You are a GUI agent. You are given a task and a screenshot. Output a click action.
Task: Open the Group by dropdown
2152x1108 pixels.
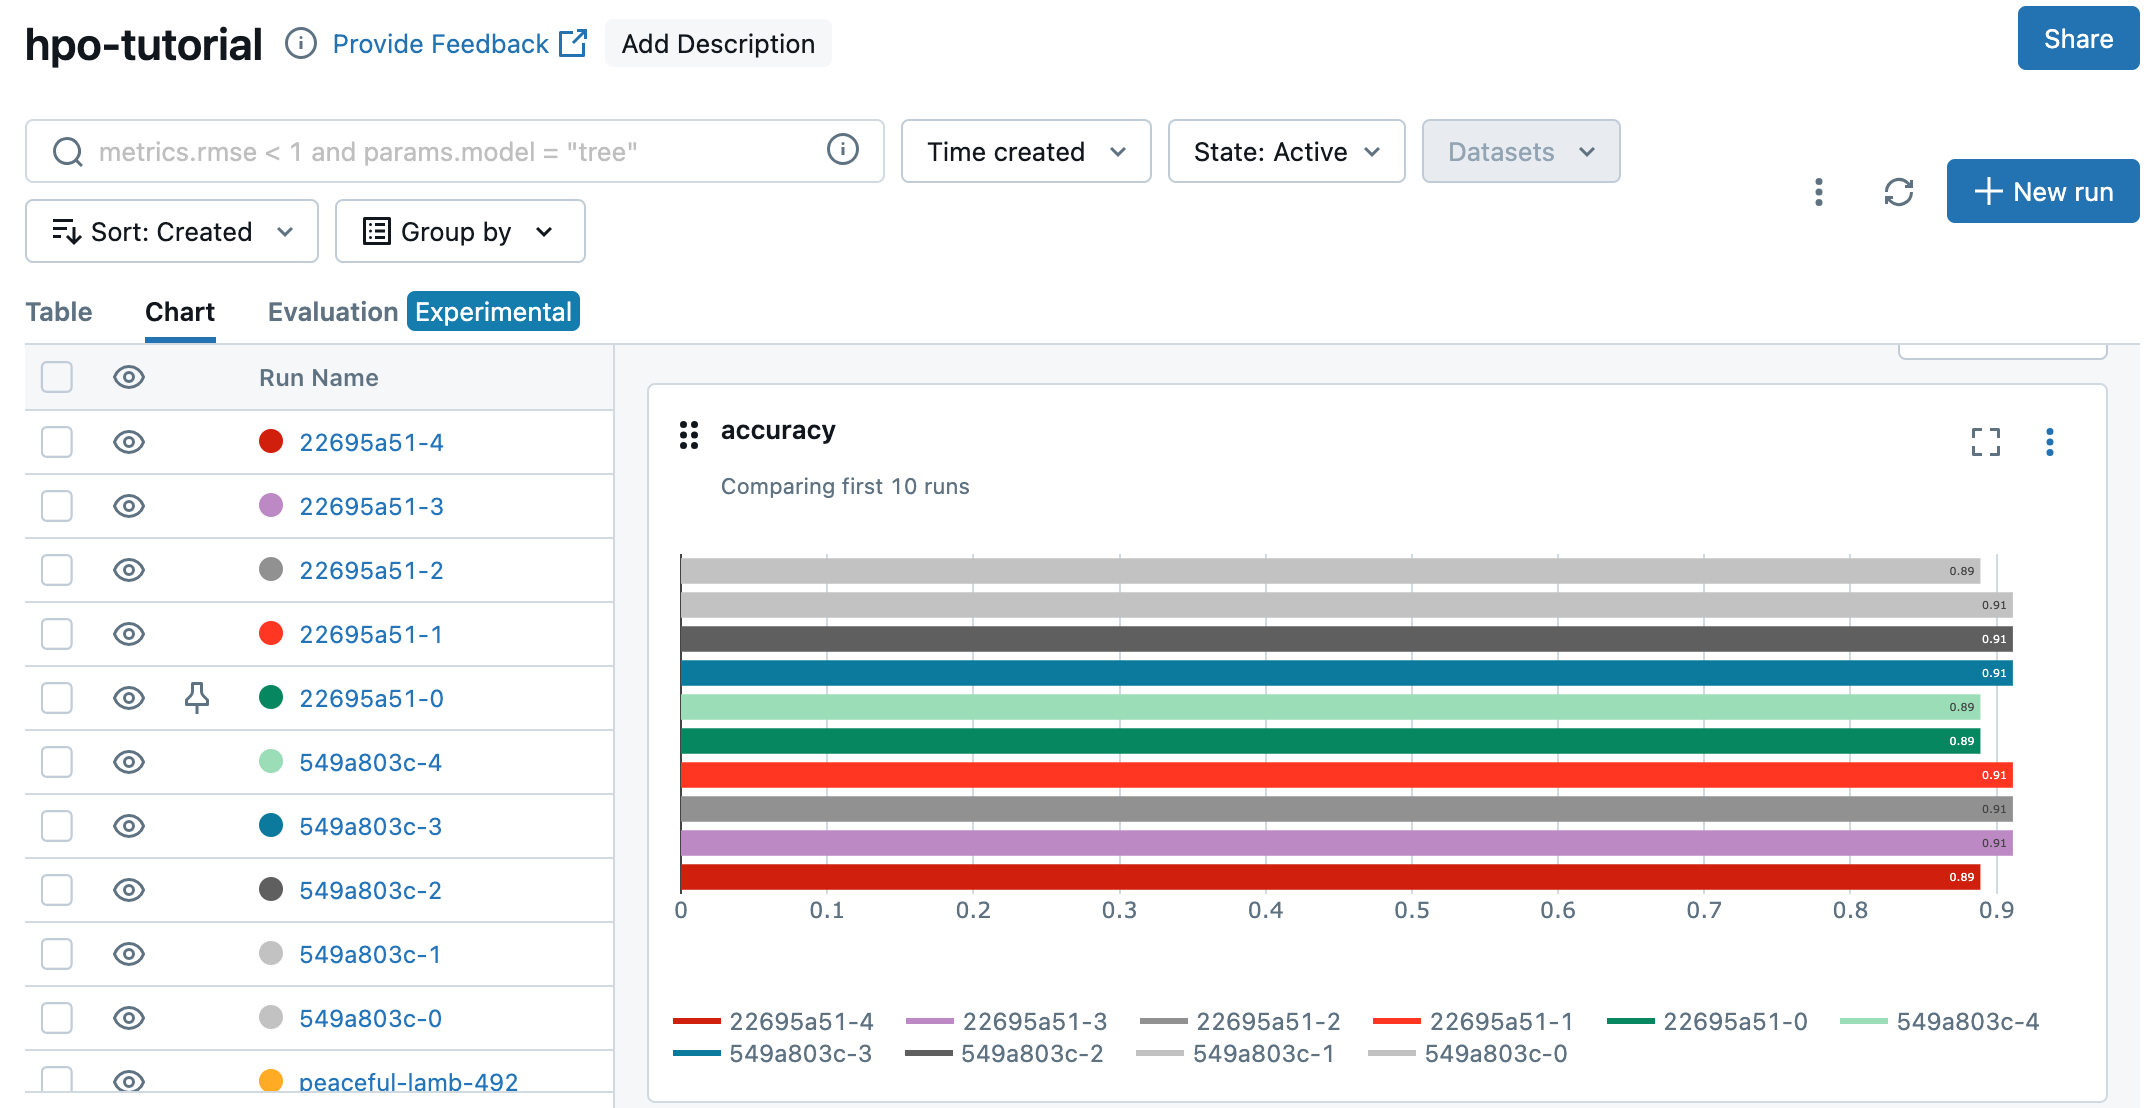(459, 232)
